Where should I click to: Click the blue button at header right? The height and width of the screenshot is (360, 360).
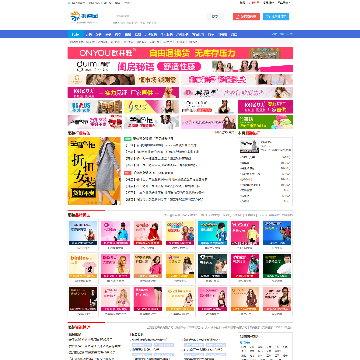click(x=276, y=17)
